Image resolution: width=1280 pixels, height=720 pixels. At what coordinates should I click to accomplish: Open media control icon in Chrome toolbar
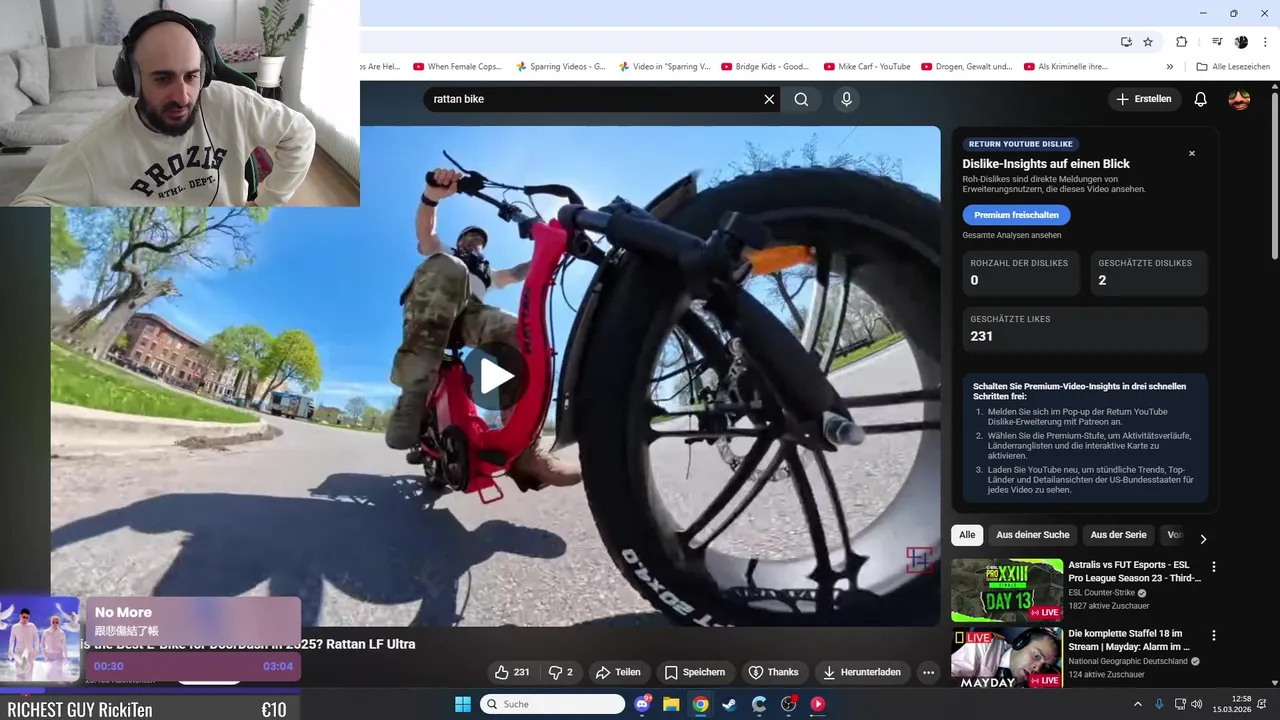click(x=1217, y=42)
